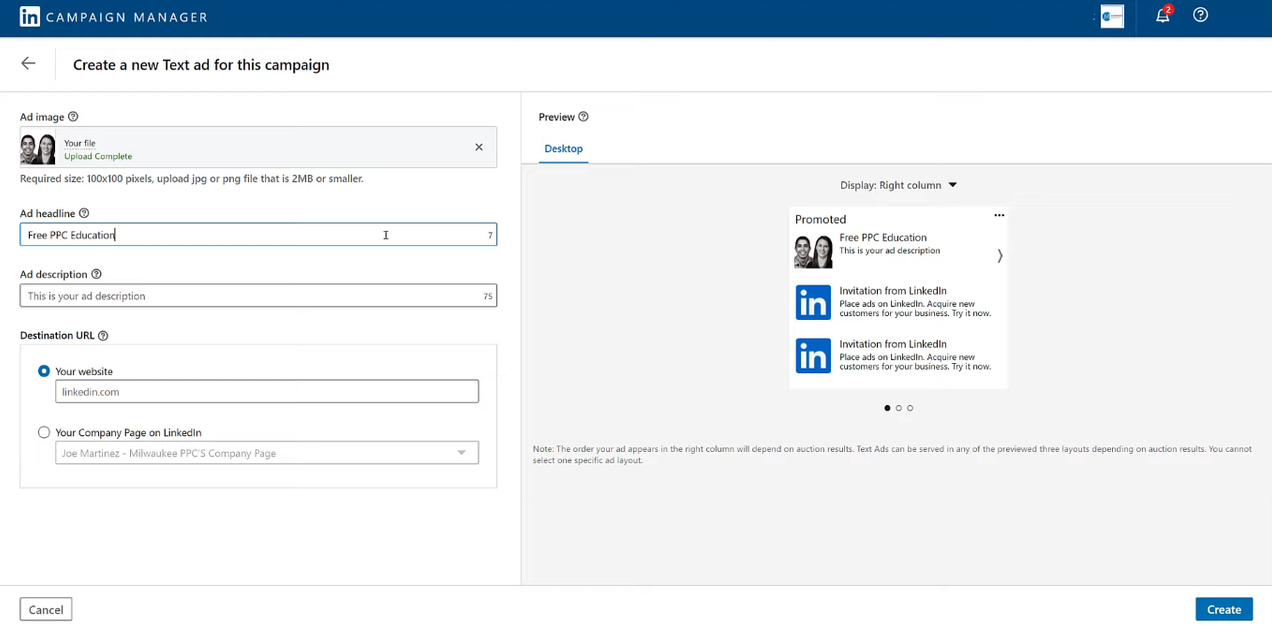Click 'This is your ad description' preview text

[890, 251]
